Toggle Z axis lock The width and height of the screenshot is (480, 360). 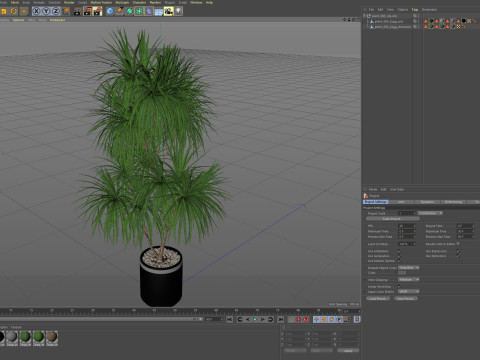pos(56,11)
